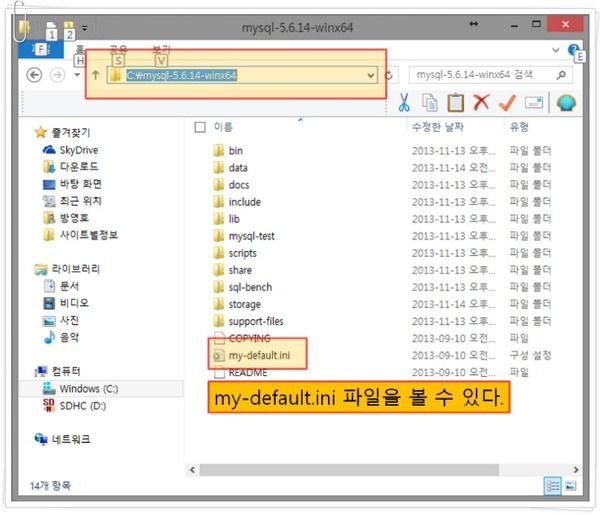This screenshot has width=600, height=515.
Task: Sort by 유형 column header
Action: click(x=519, y=127)
